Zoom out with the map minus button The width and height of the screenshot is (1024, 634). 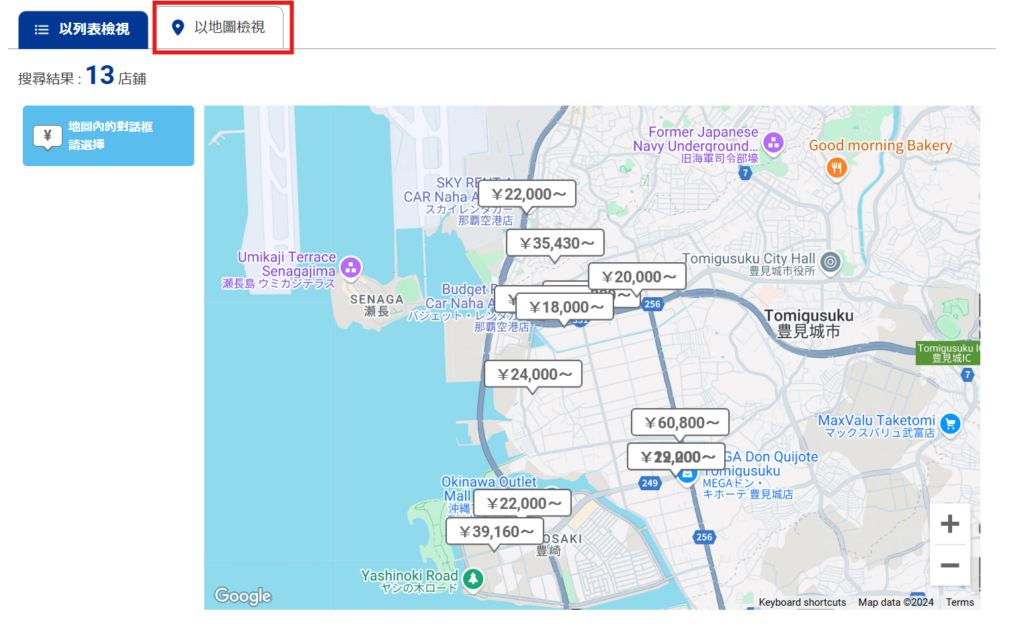[950, 565]
